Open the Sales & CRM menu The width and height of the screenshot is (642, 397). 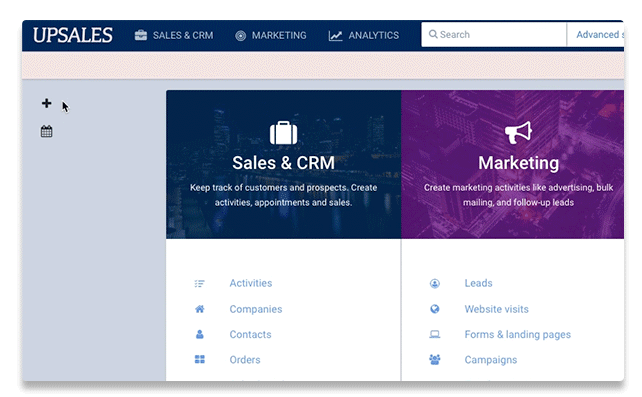(174, 35)
